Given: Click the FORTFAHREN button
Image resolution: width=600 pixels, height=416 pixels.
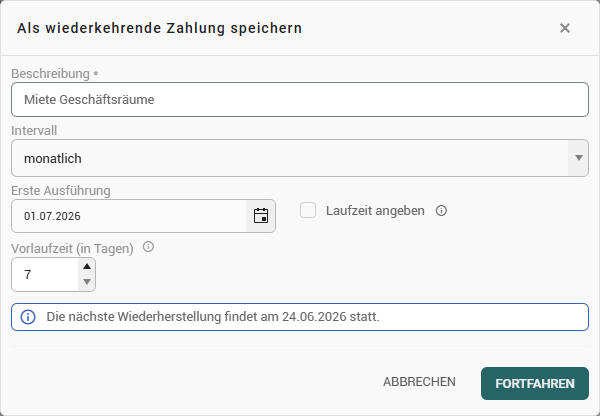Looking at the screenshot, I should 535,383.
